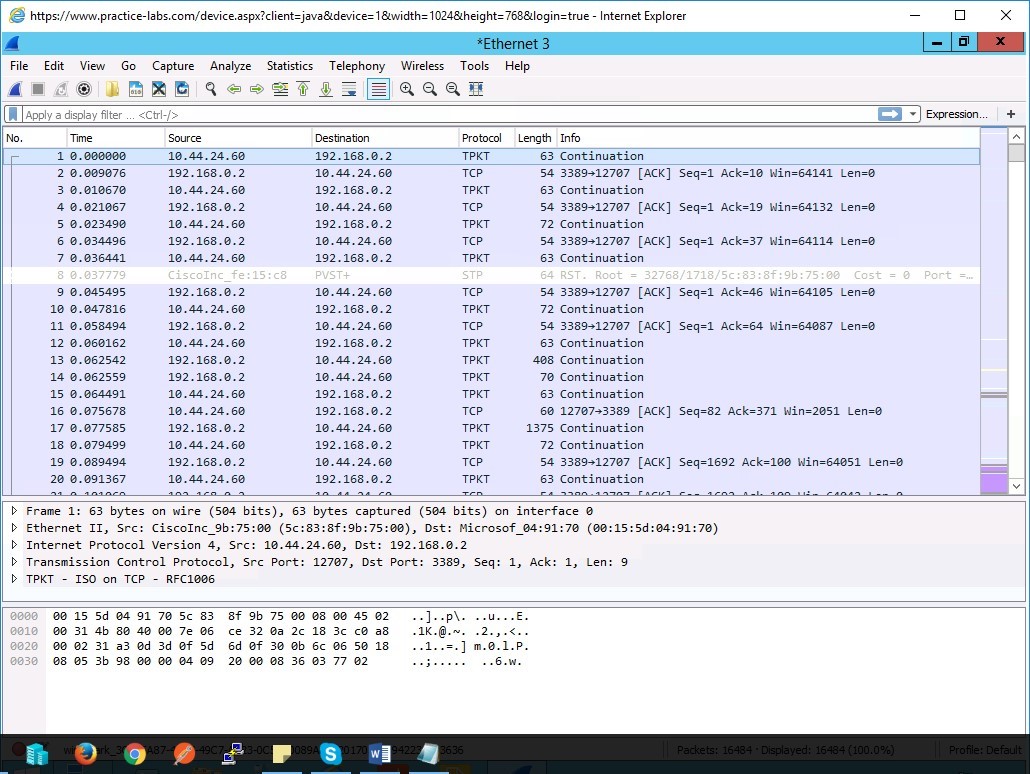Jump to the first packet
The image size is (1030, 774).
pos(303,89)
